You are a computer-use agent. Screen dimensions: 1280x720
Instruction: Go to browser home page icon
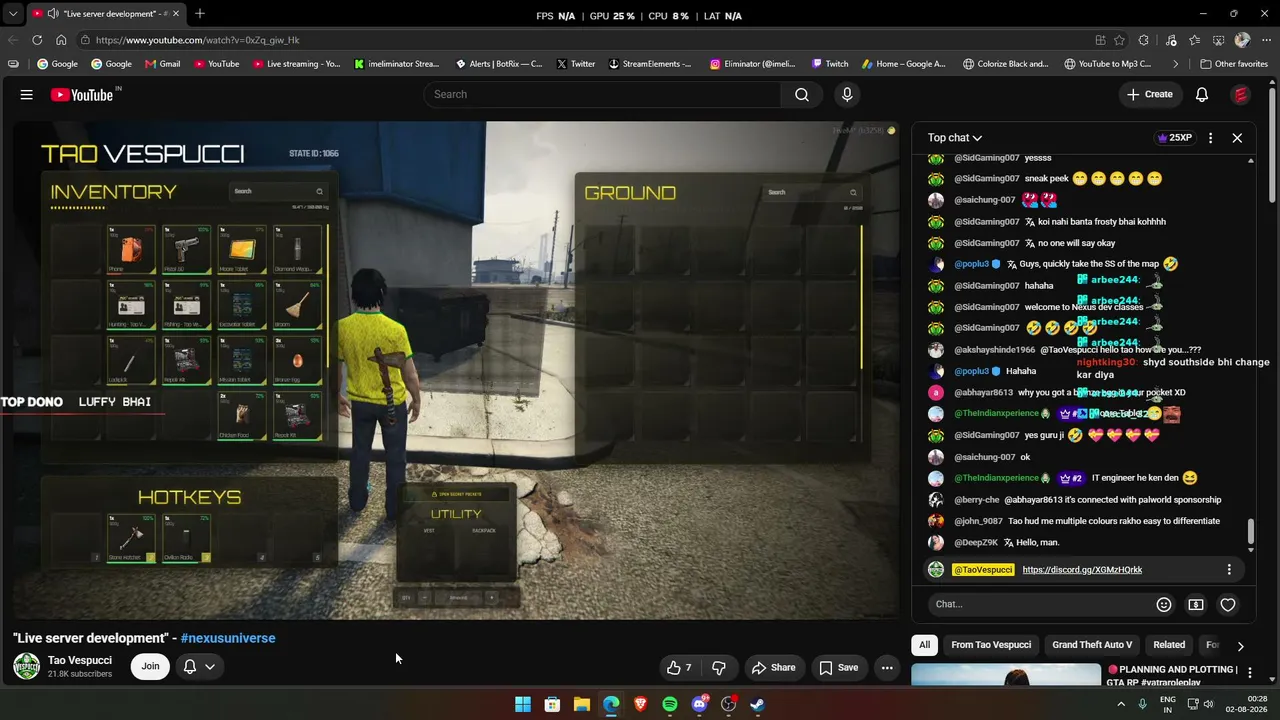[61, 40]
